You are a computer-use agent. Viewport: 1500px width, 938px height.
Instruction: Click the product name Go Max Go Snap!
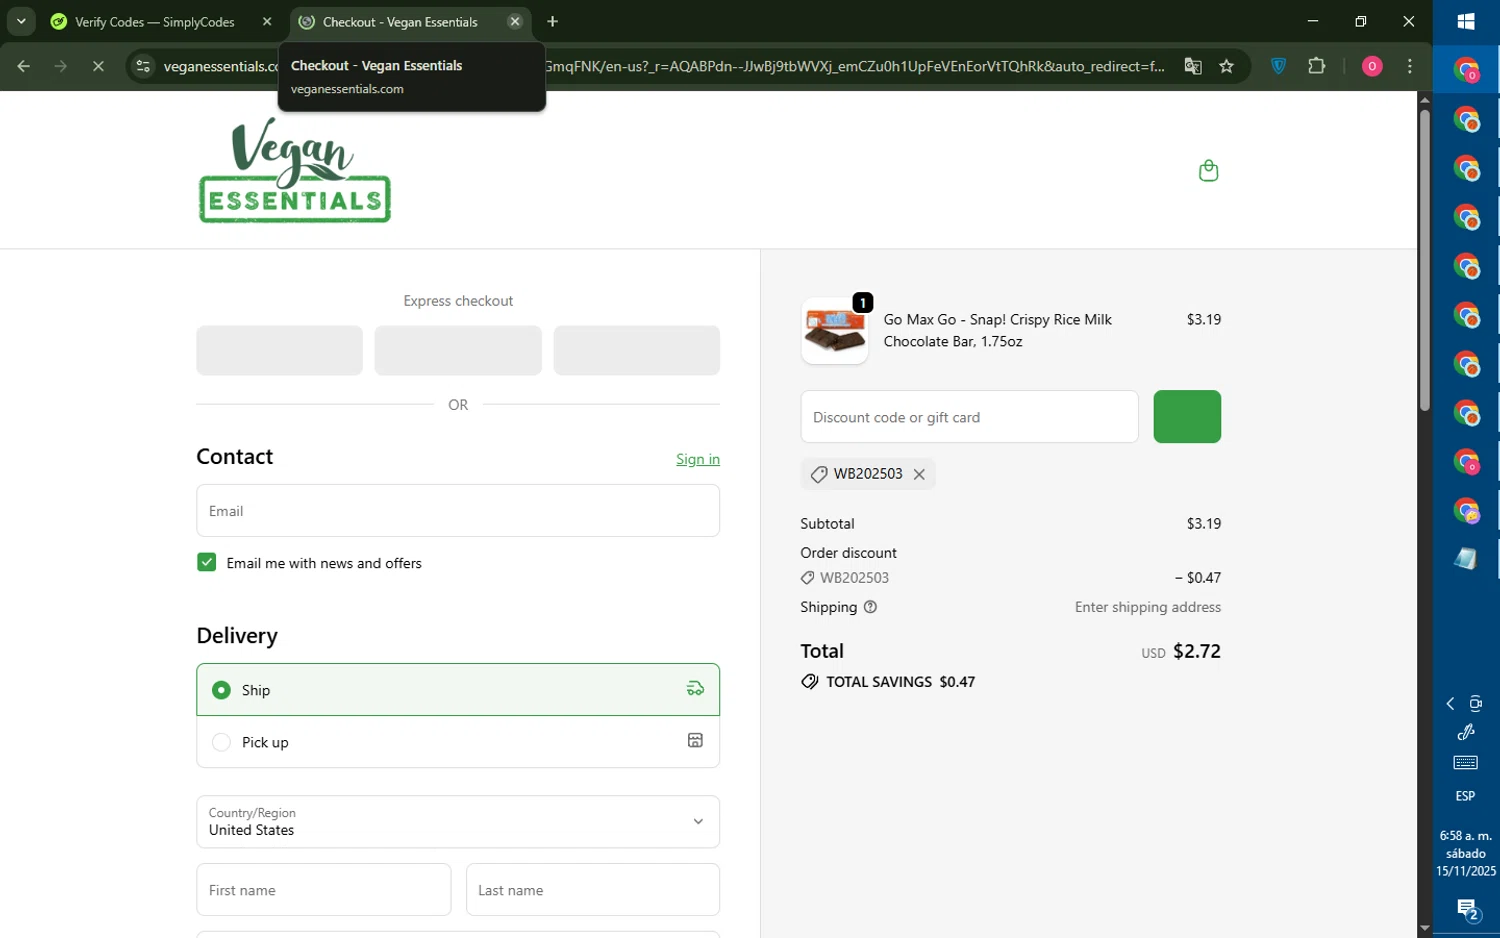pos(998,330)
